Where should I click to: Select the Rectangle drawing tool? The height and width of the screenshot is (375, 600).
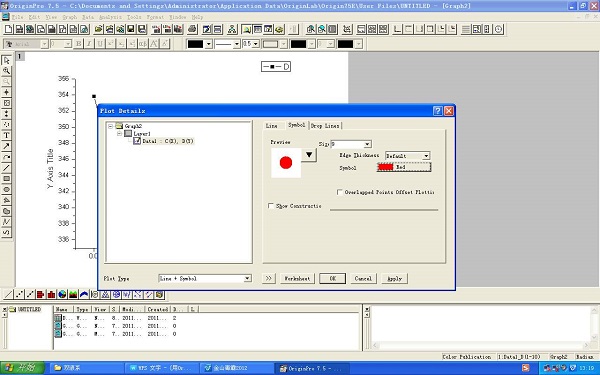point(6,179)
